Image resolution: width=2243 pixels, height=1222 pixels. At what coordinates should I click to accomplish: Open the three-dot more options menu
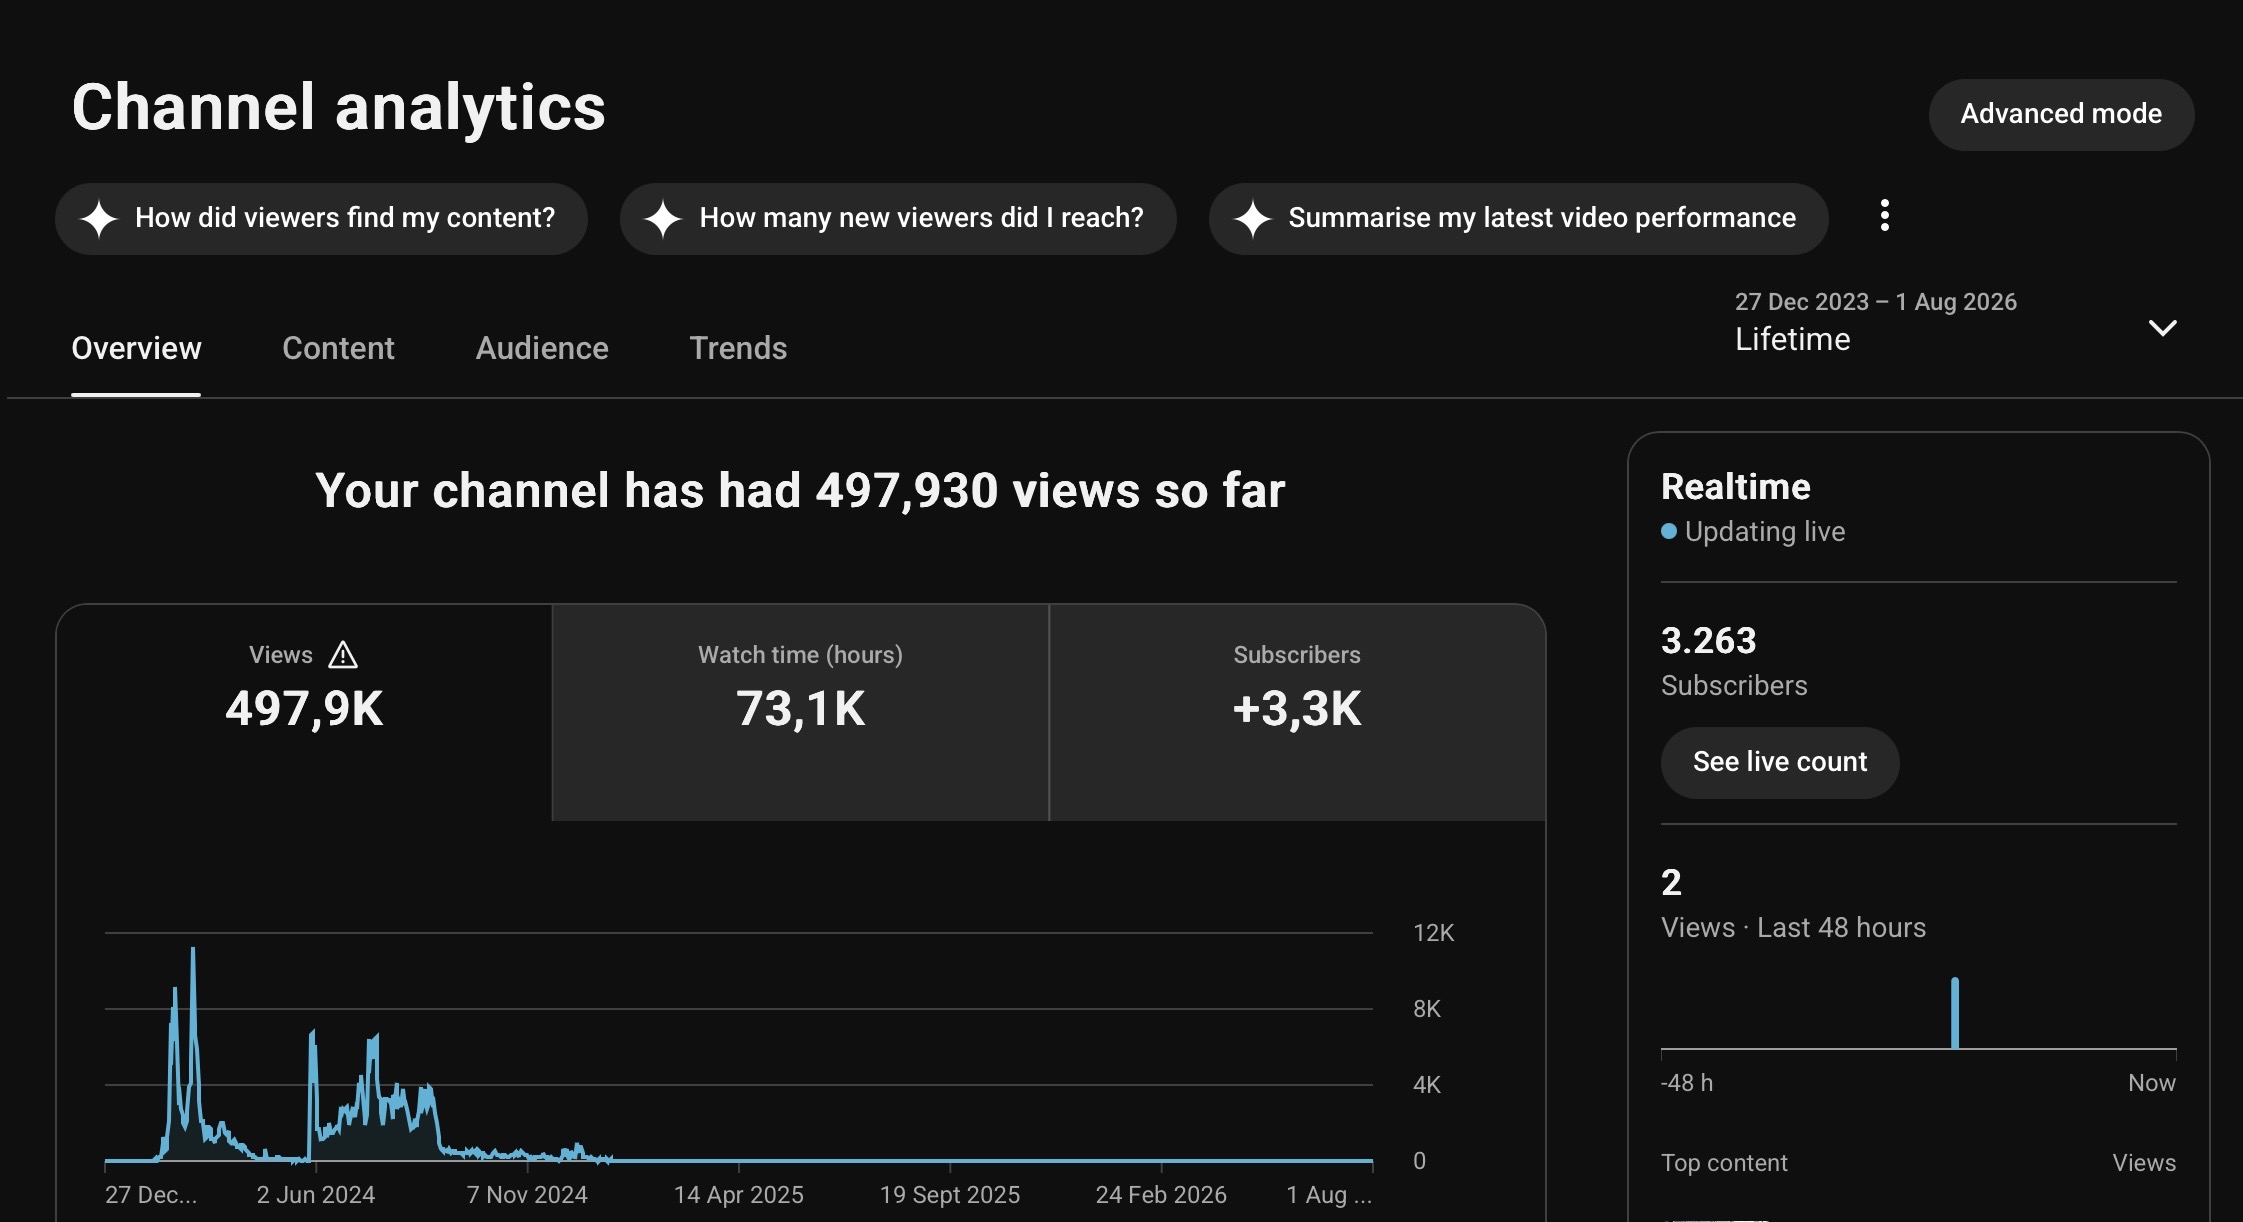pos(1885,216)
